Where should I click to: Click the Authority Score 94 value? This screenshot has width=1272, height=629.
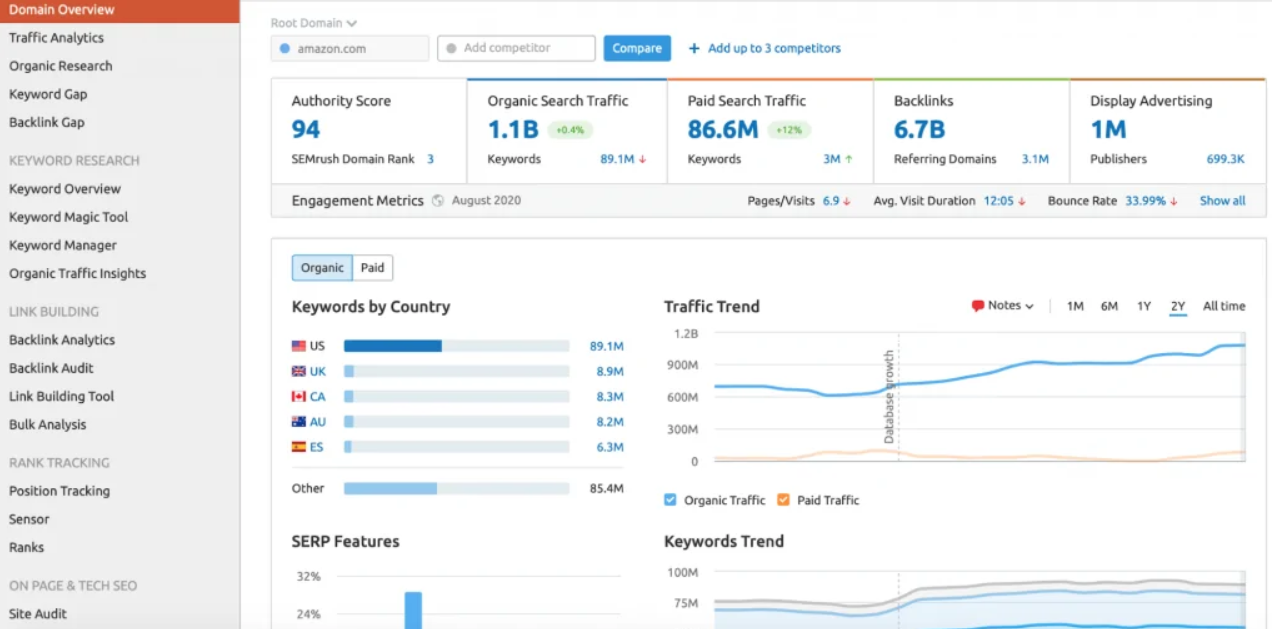(306, 130)
